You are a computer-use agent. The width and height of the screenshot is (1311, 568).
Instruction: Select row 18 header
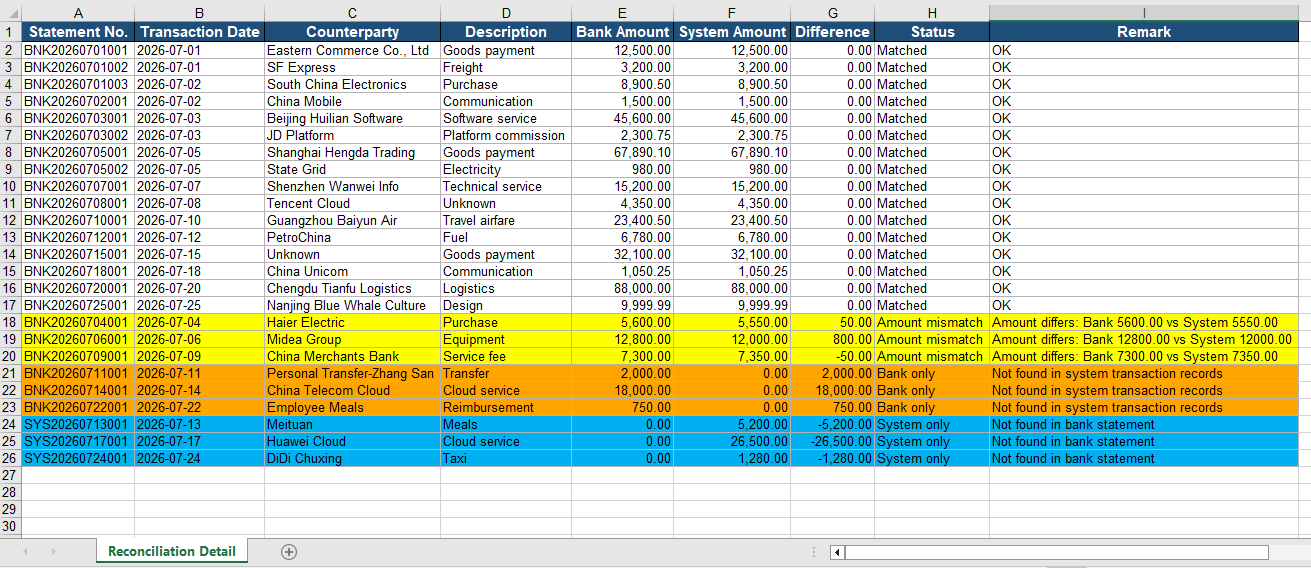pyautogui.click(x=10, y=322)
